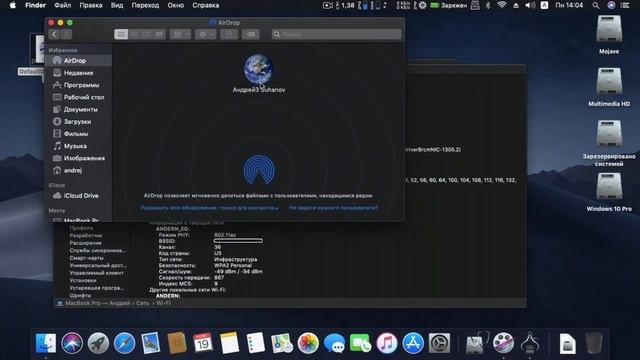Click the Wi-Fi menu bar icon
The height and width of the screenshot is (360, 640).
(x=502, y=5)
